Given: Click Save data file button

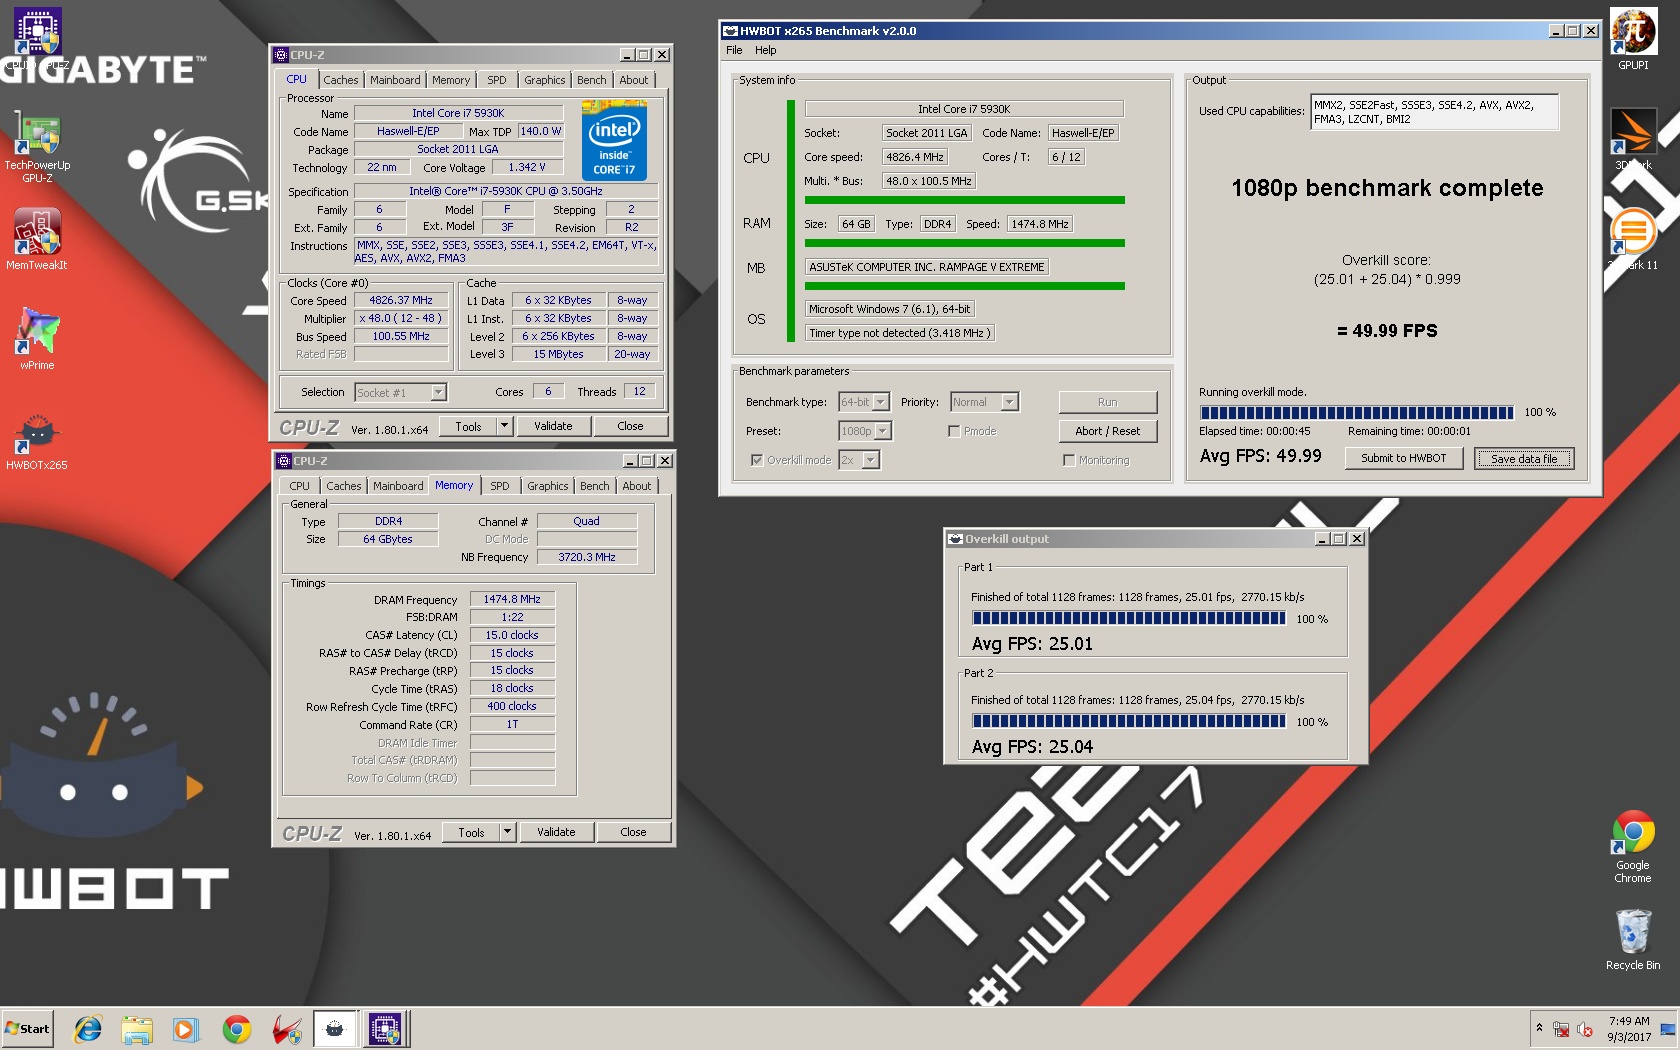Looking at the screenshot, I should [x=1524, y=458].
